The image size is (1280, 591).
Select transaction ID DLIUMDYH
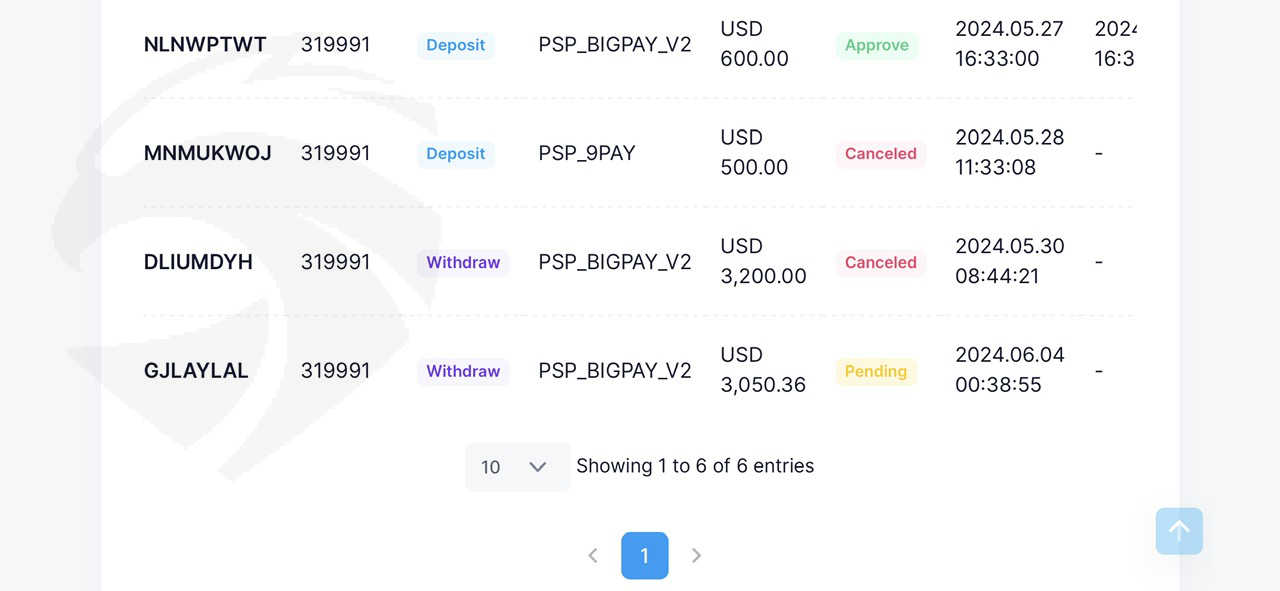tap(198, 262)
